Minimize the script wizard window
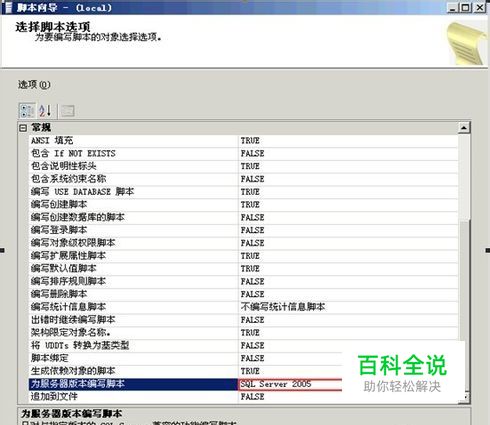Viewport: 490px width, 425px height. click(x=452, y=8)
